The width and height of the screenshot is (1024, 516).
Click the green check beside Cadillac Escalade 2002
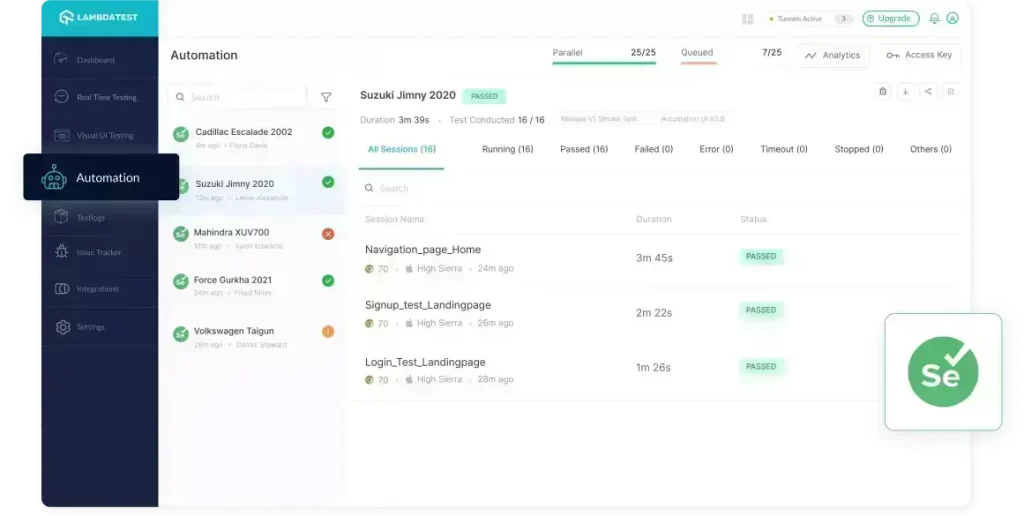[x=328, y=133]
